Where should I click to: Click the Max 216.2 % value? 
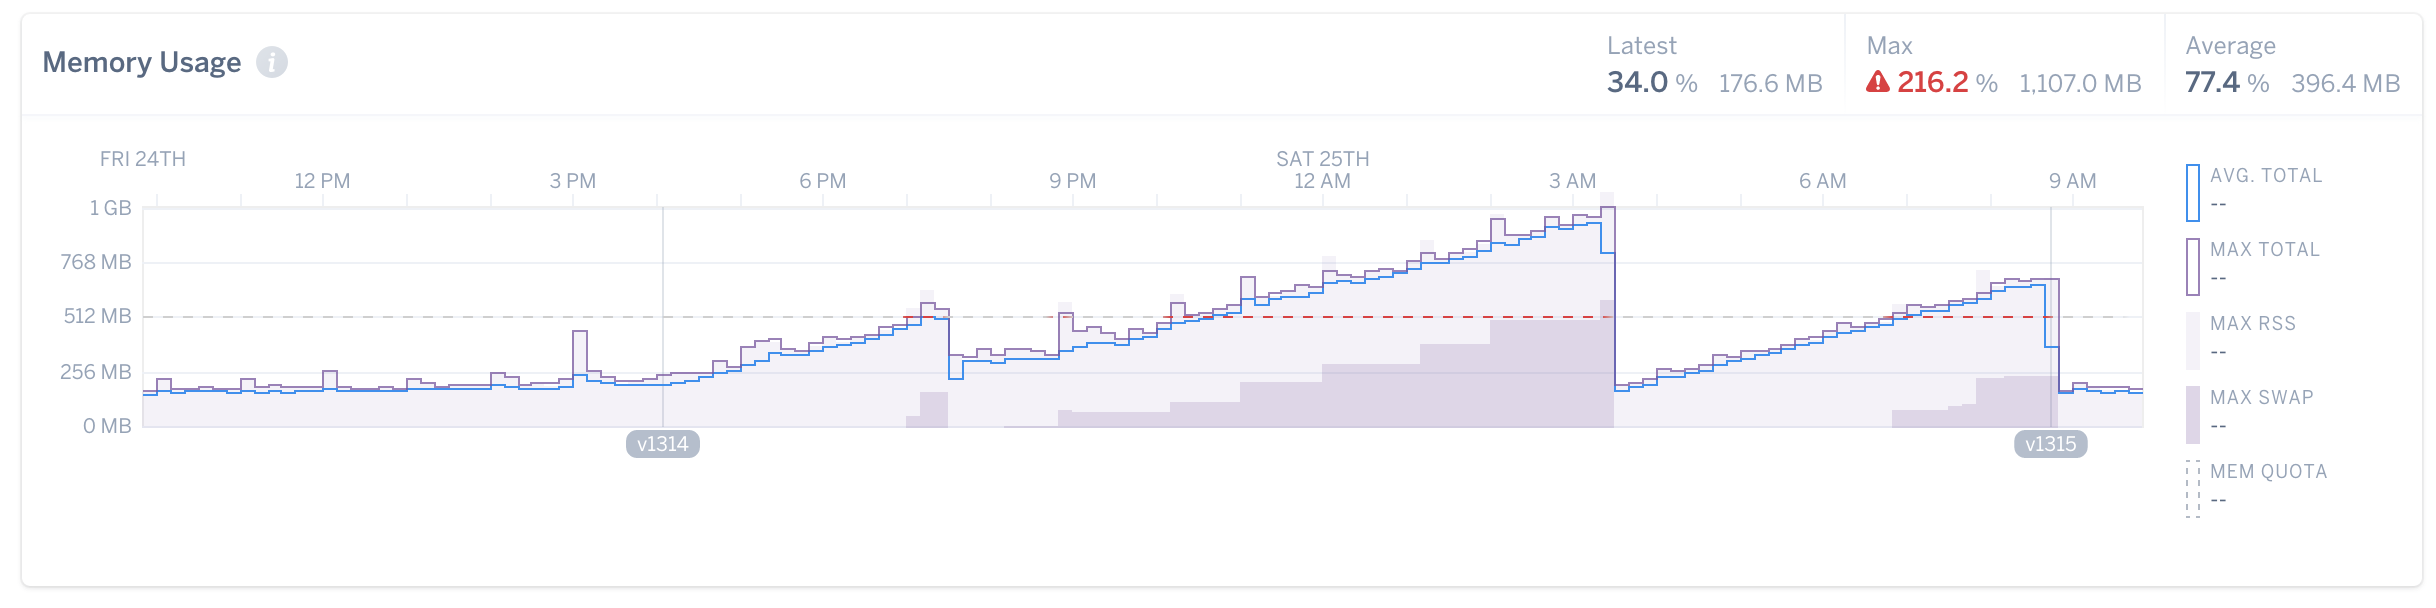(x=1946, y=83)
